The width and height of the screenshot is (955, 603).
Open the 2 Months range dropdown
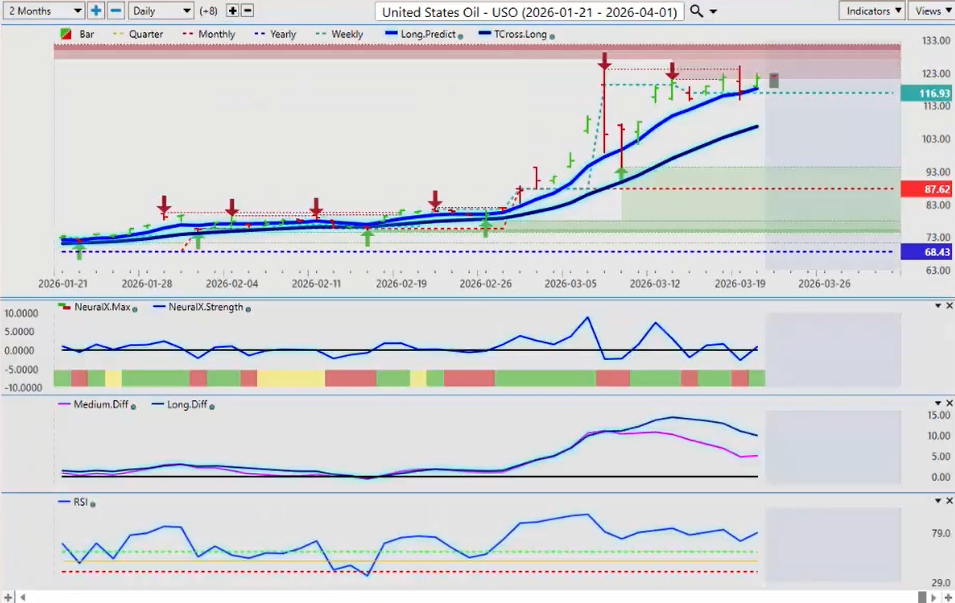43,11
